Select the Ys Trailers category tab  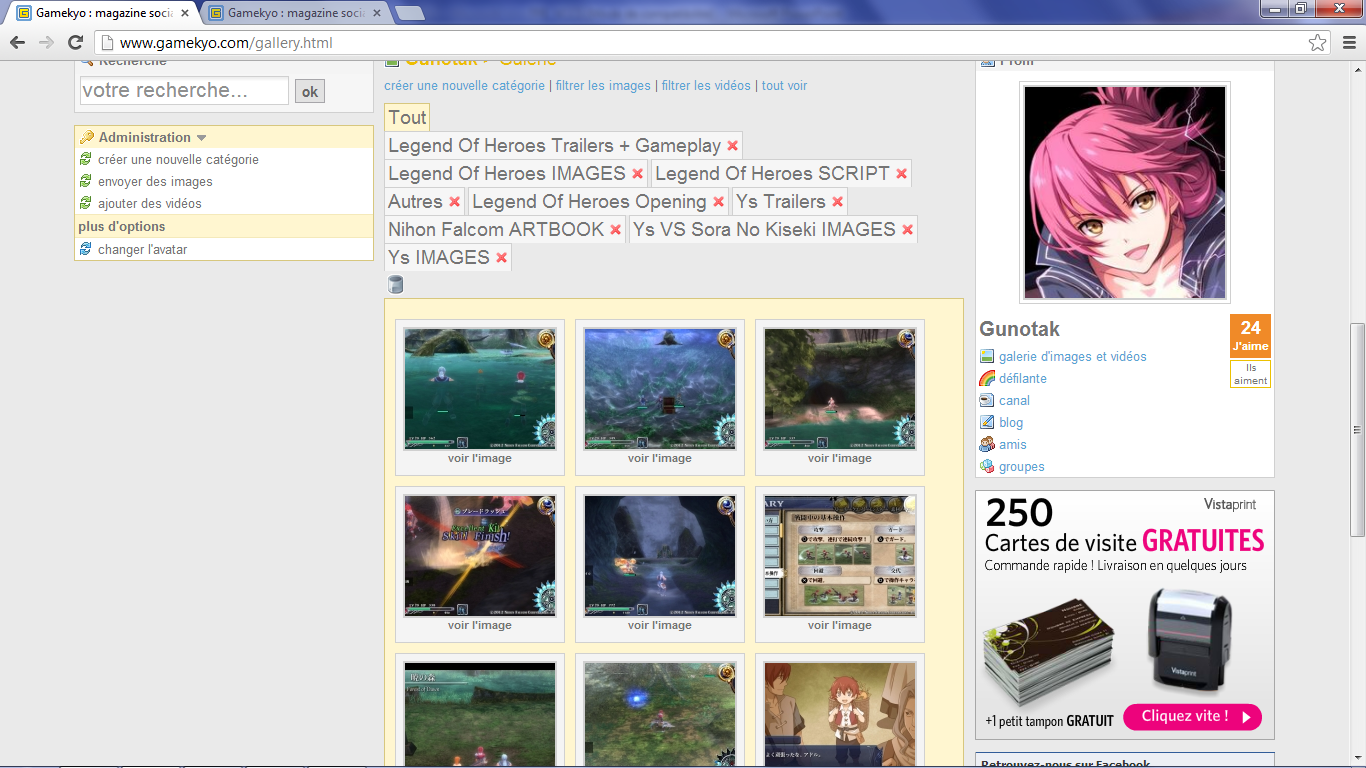tap(781, 202)
